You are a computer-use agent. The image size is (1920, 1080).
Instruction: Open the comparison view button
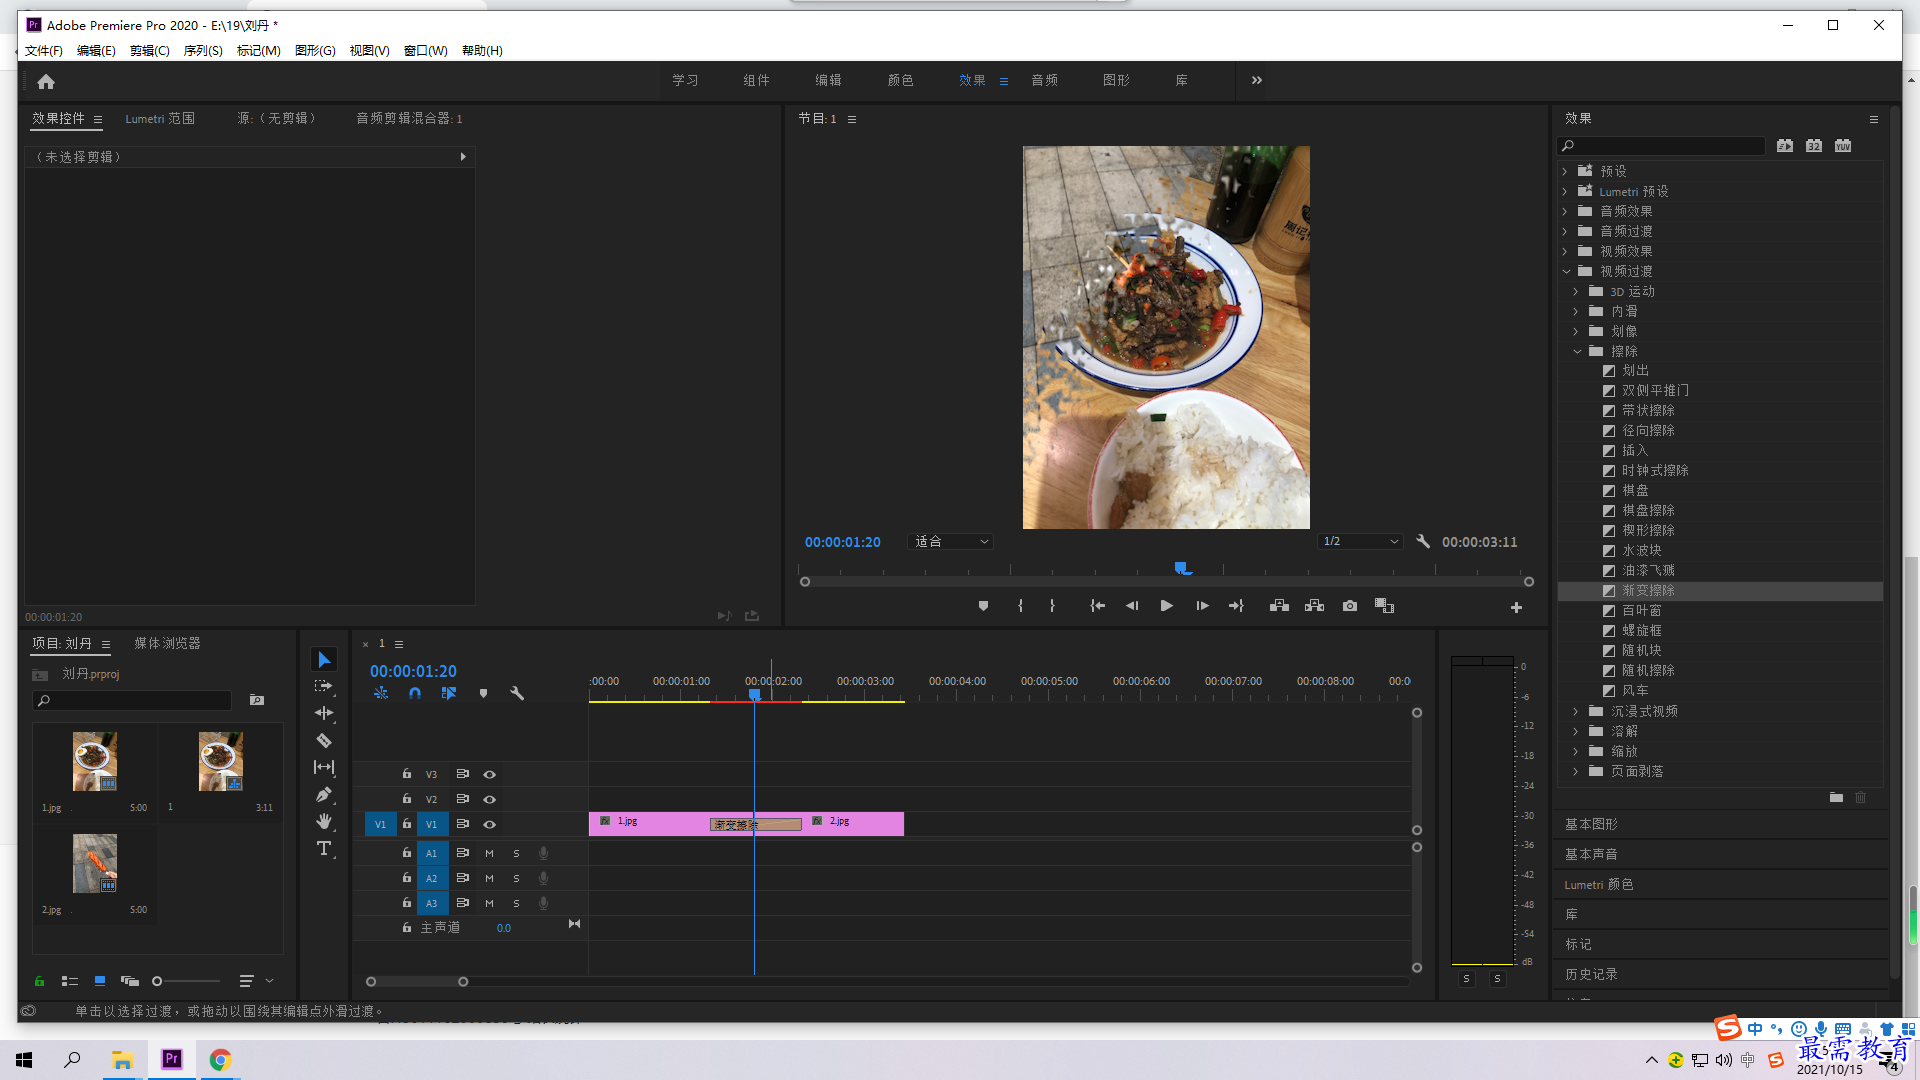click(1384, 606)
